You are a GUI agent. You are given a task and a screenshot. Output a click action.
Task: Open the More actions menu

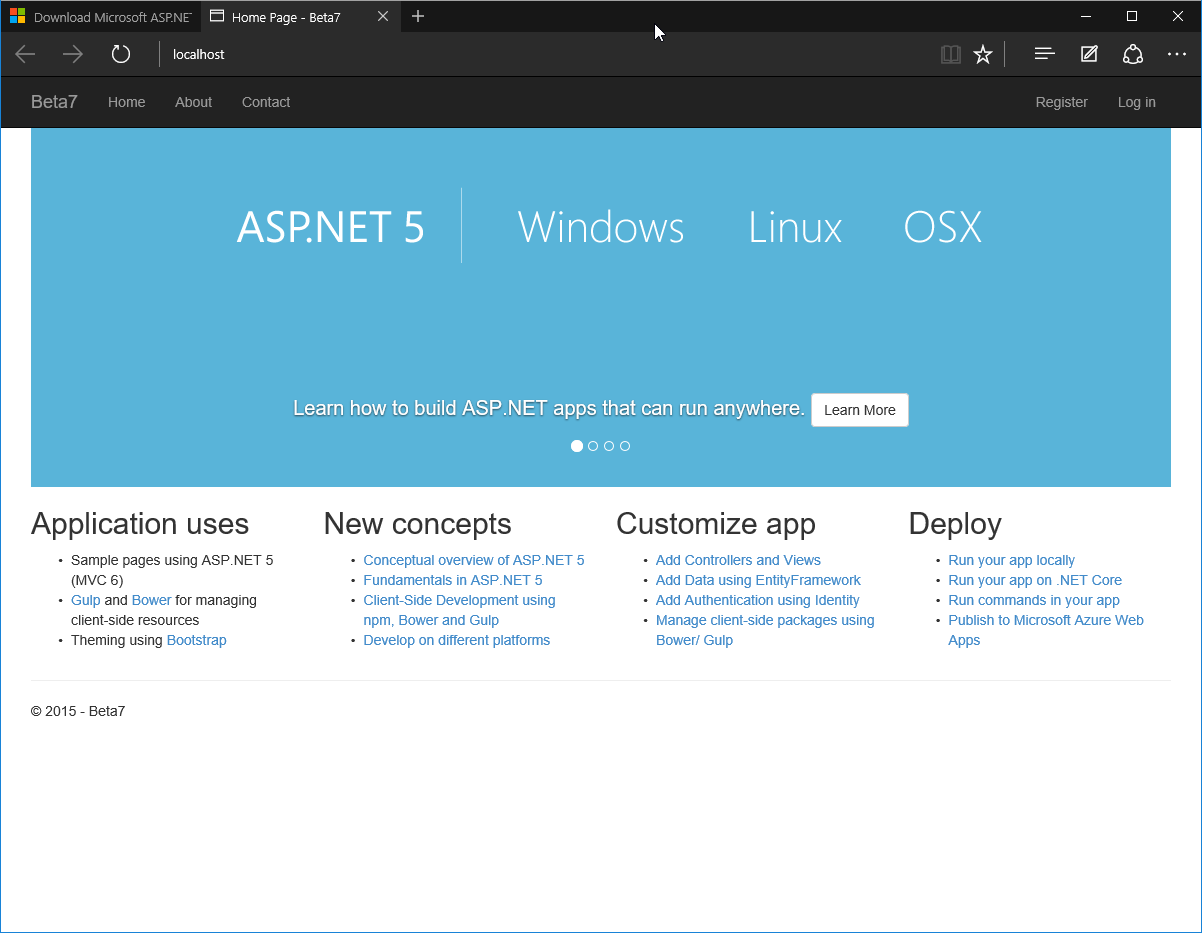[x=1176, y=54]
